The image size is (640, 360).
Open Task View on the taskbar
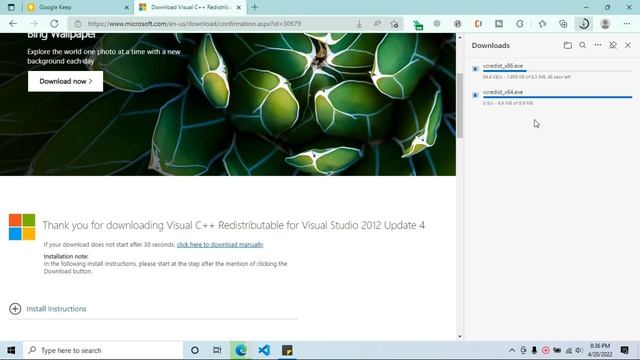pyautogui.click(x=217, y=350)
